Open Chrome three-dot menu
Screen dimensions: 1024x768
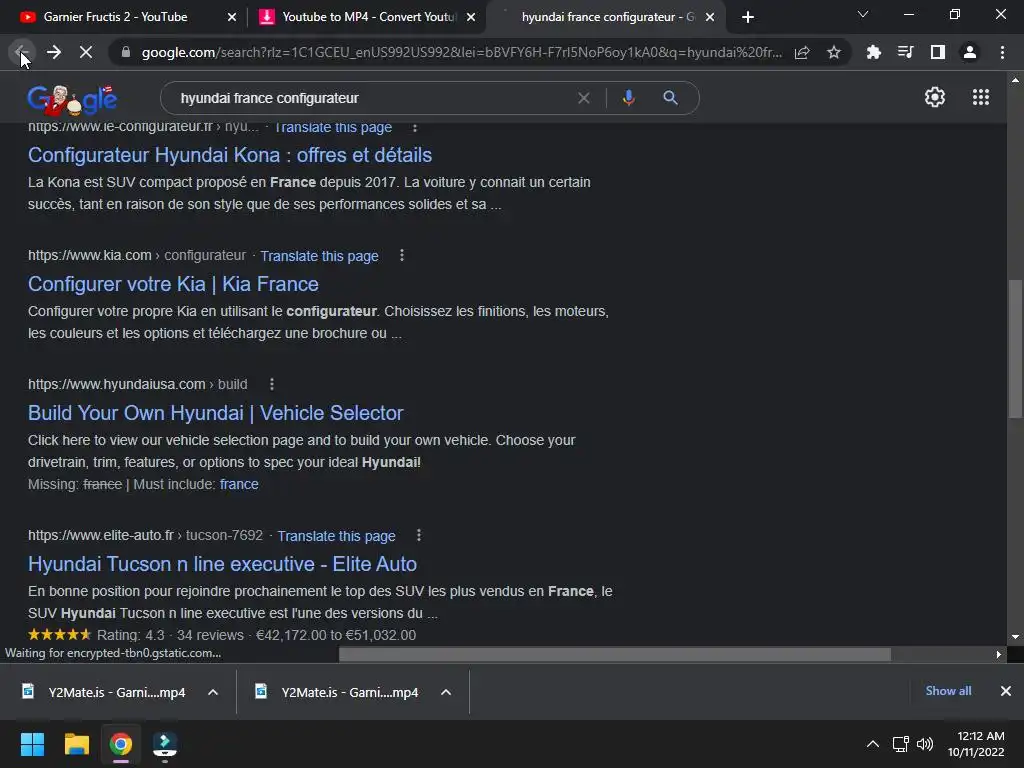pyautogui.click(x=1002, y=52)
